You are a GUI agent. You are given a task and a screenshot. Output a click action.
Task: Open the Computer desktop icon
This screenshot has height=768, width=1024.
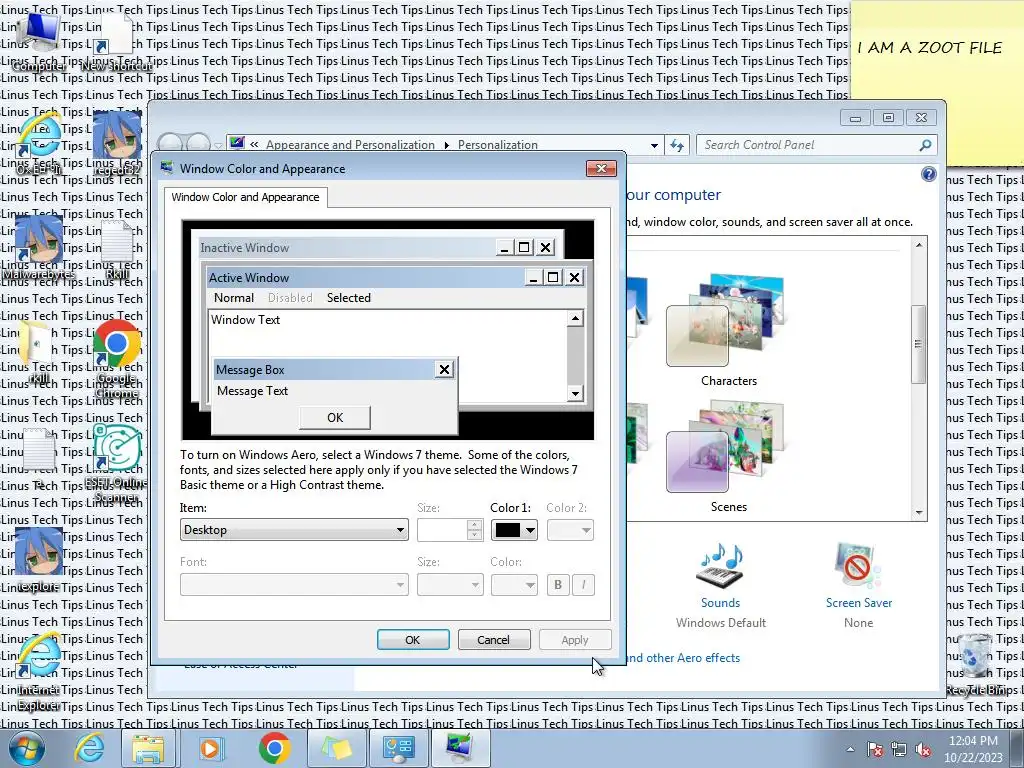38,40
